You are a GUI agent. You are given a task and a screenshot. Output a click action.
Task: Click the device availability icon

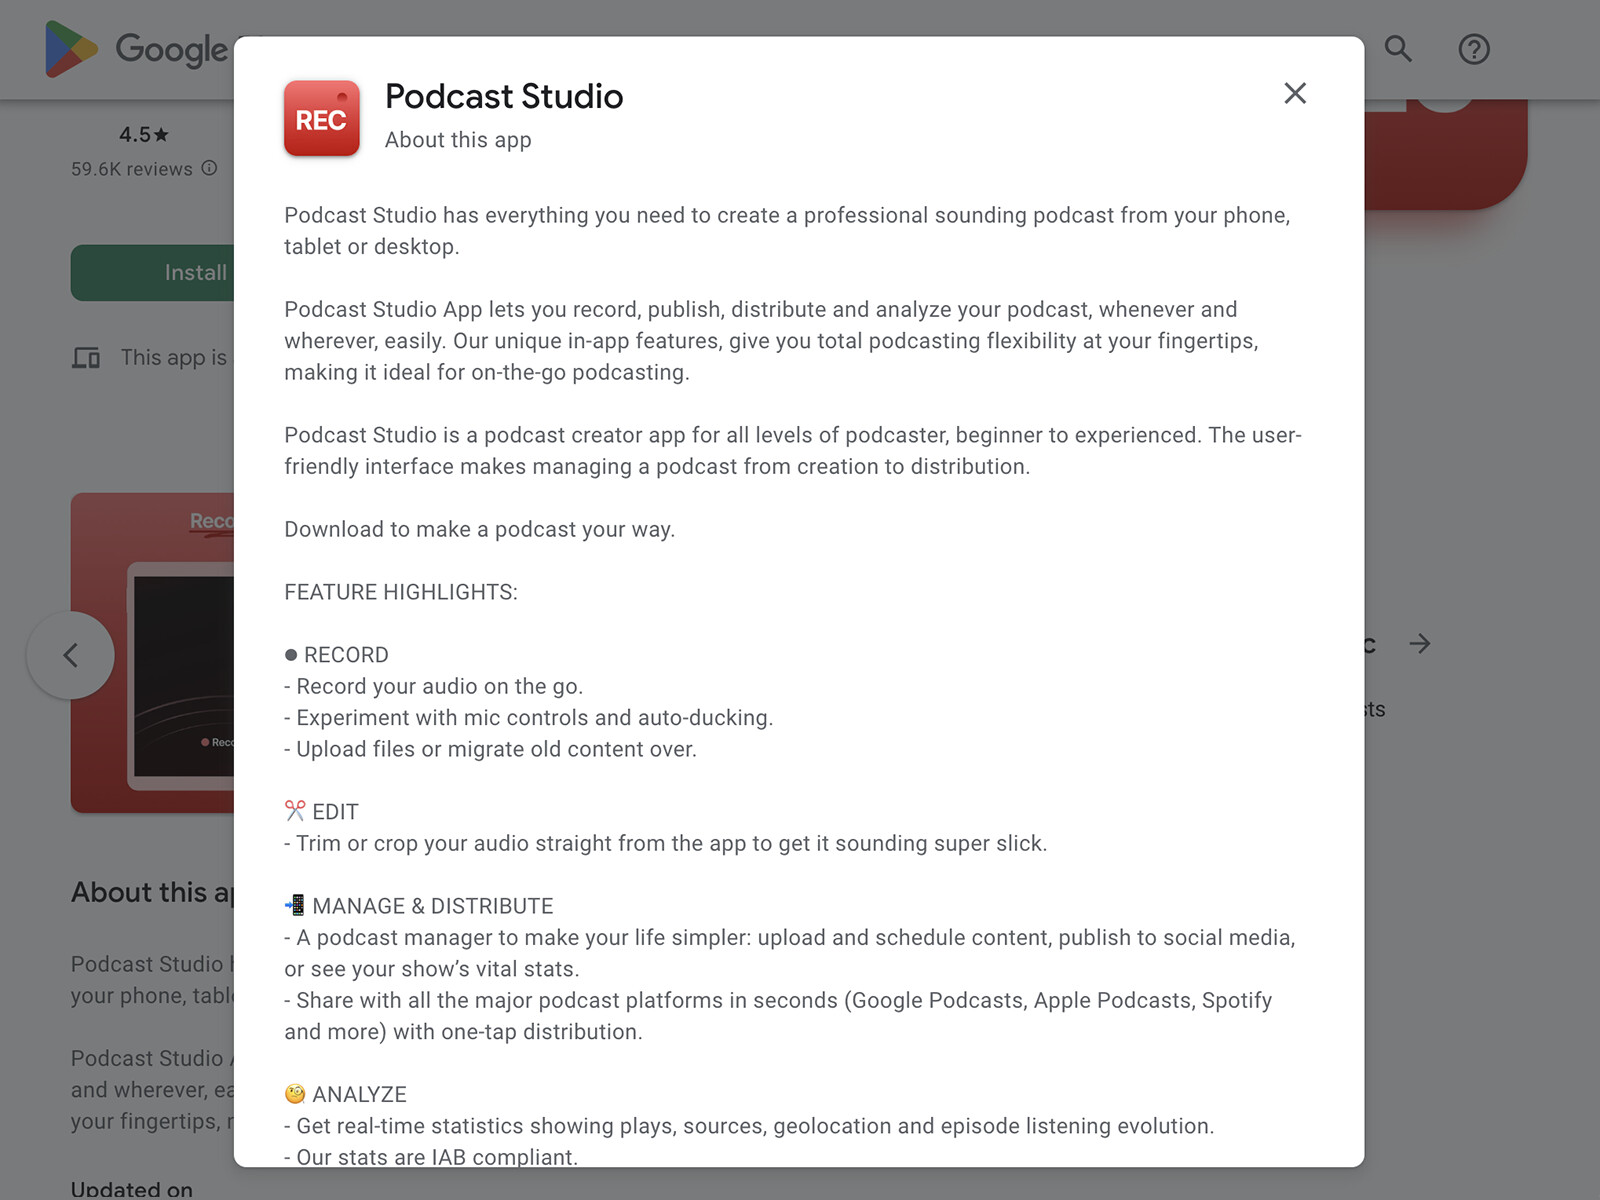coord(86,358)
